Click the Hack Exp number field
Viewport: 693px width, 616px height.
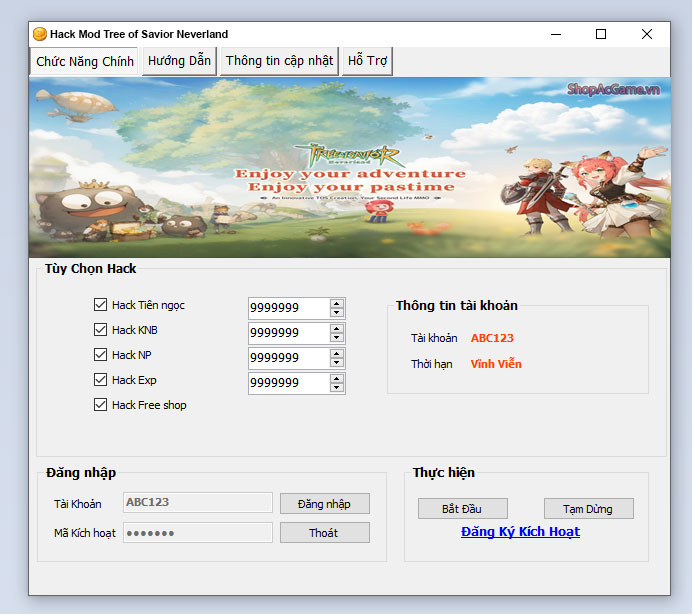(289, 383)
